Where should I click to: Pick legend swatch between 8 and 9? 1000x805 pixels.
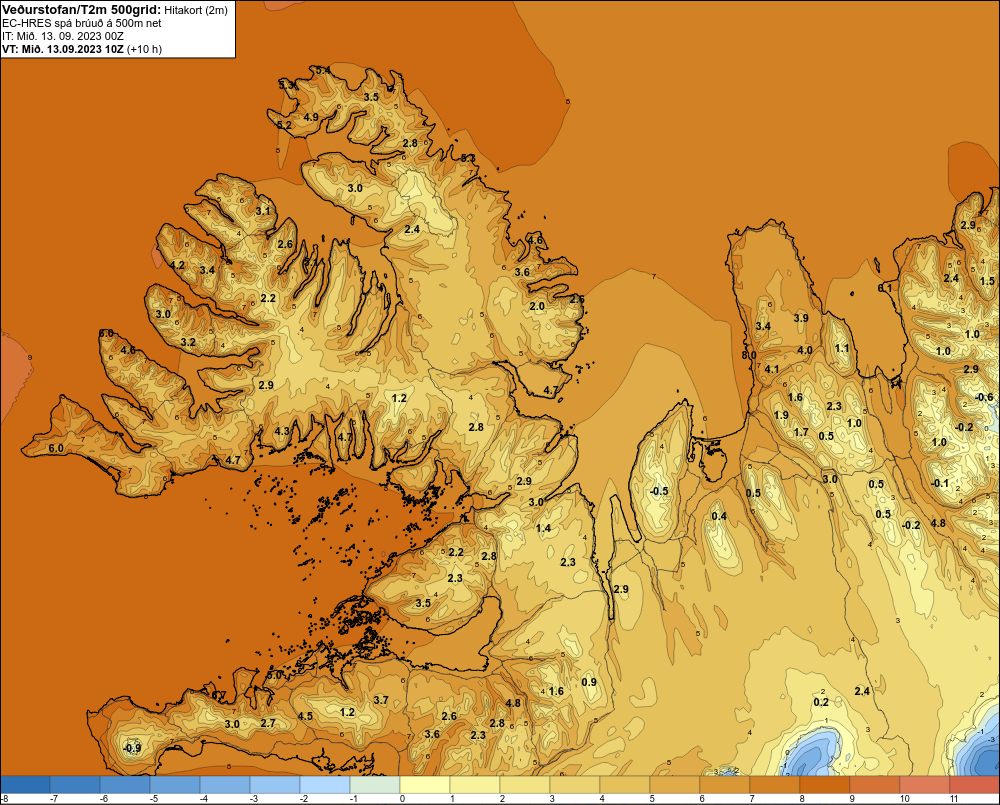[x=825, y=785]
